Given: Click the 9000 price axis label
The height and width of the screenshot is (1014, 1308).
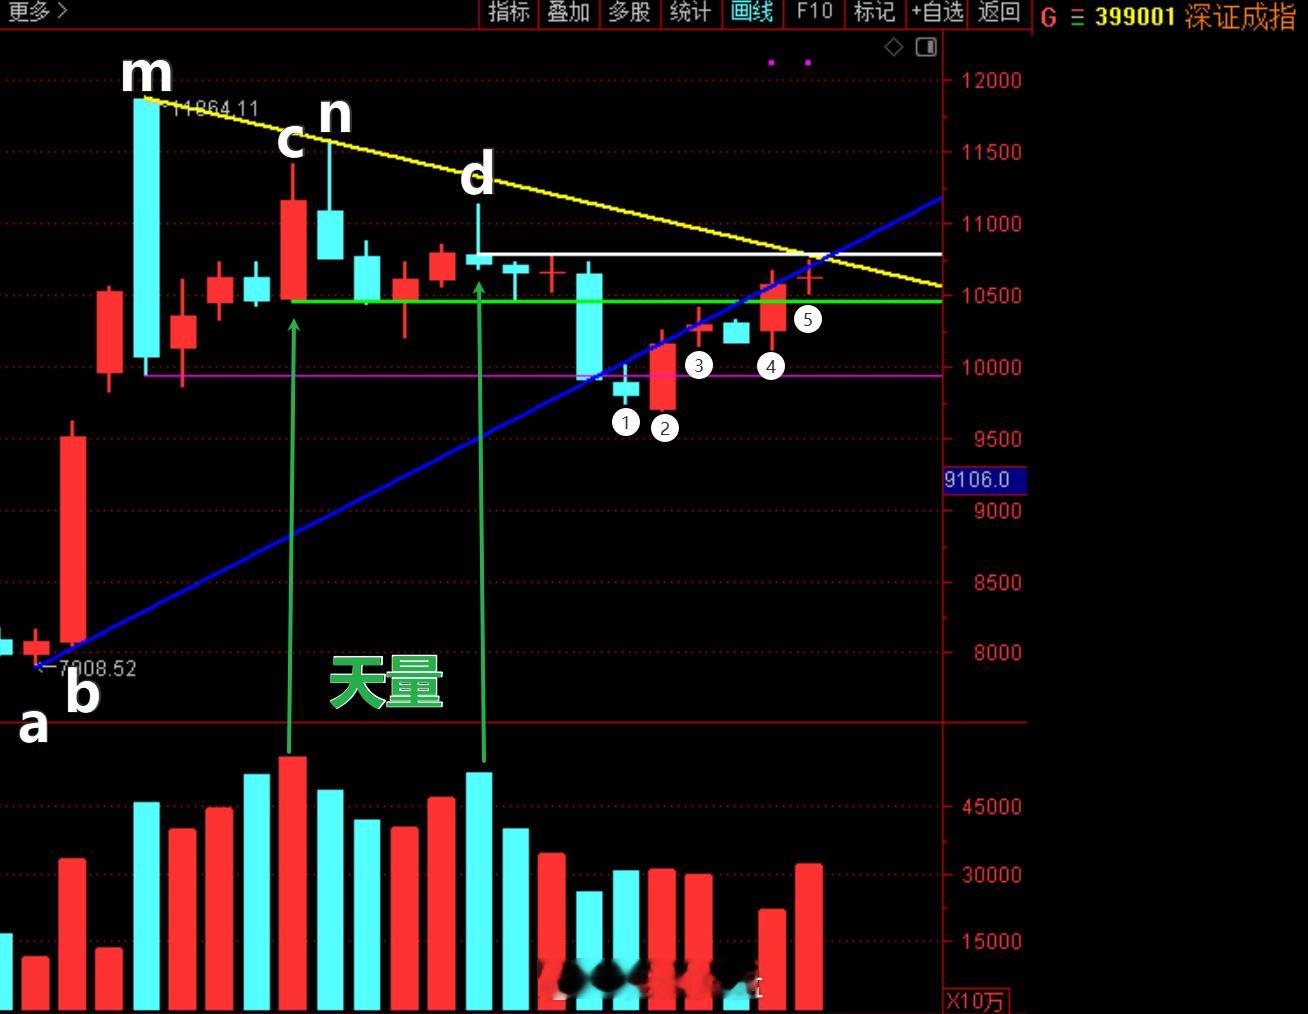Looking at the screenshot, I should 998,511.
